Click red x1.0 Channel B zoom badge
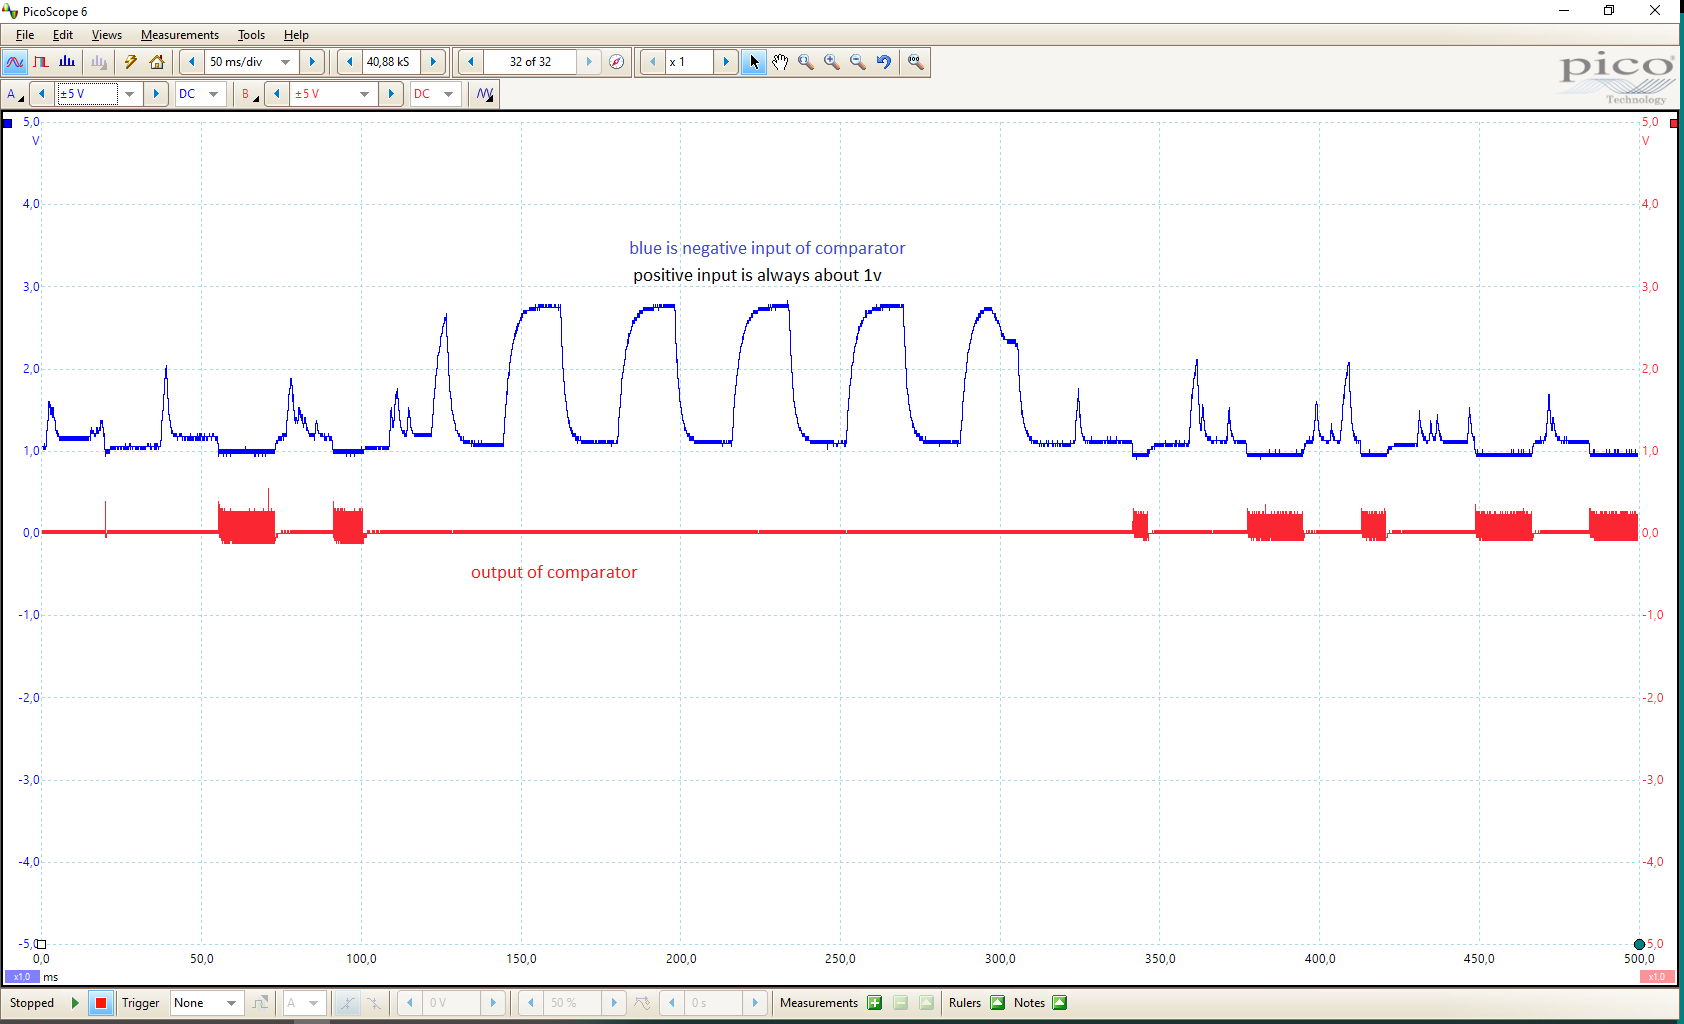Image resolution: width=1684 pixels, height=1024 pixels. coord(1657,977)
